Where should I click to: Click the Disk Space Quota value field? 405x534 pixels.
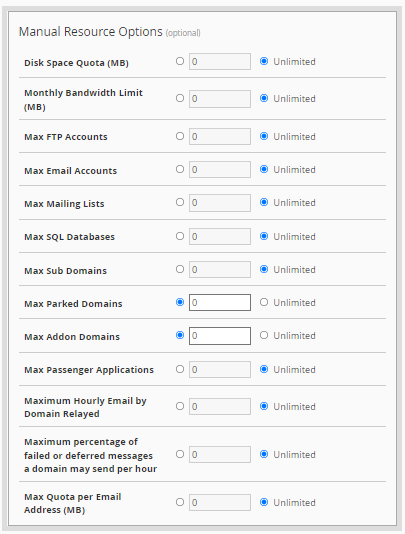(220, 62)
